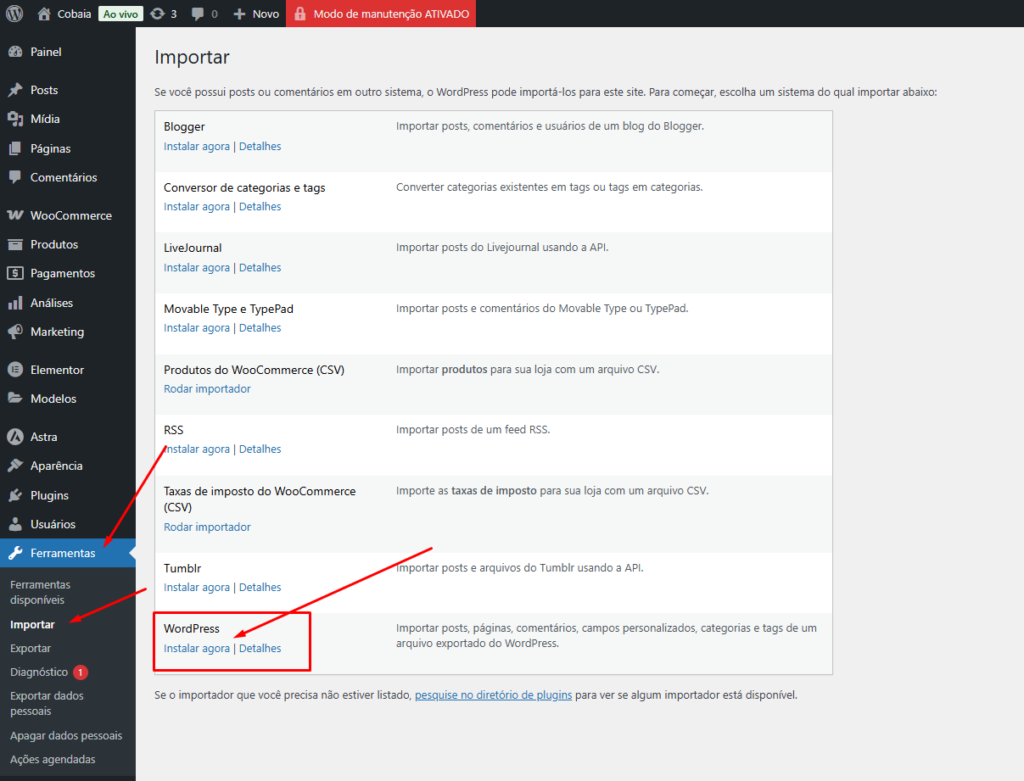Image resolution: width=1024 pixels, height=781 pixels.
Task: Open Aparência via its paintbrush icon
Action: tap(17, 465)
